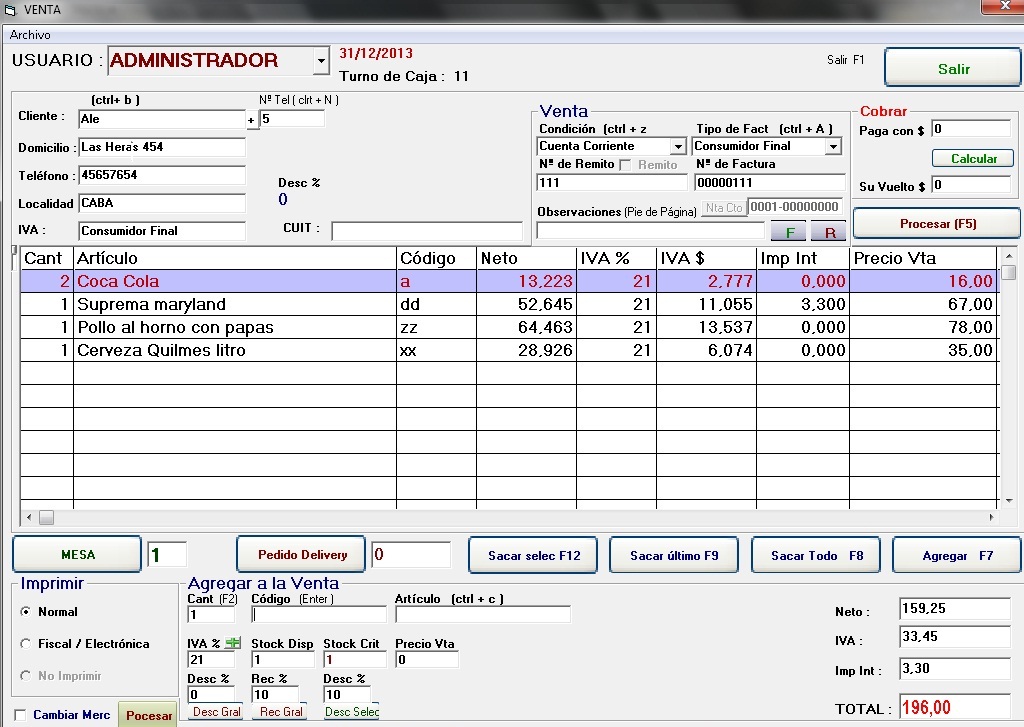Click the Código column header
Image resolution: width=1024 pixels, height=727 pixels.
436,258
